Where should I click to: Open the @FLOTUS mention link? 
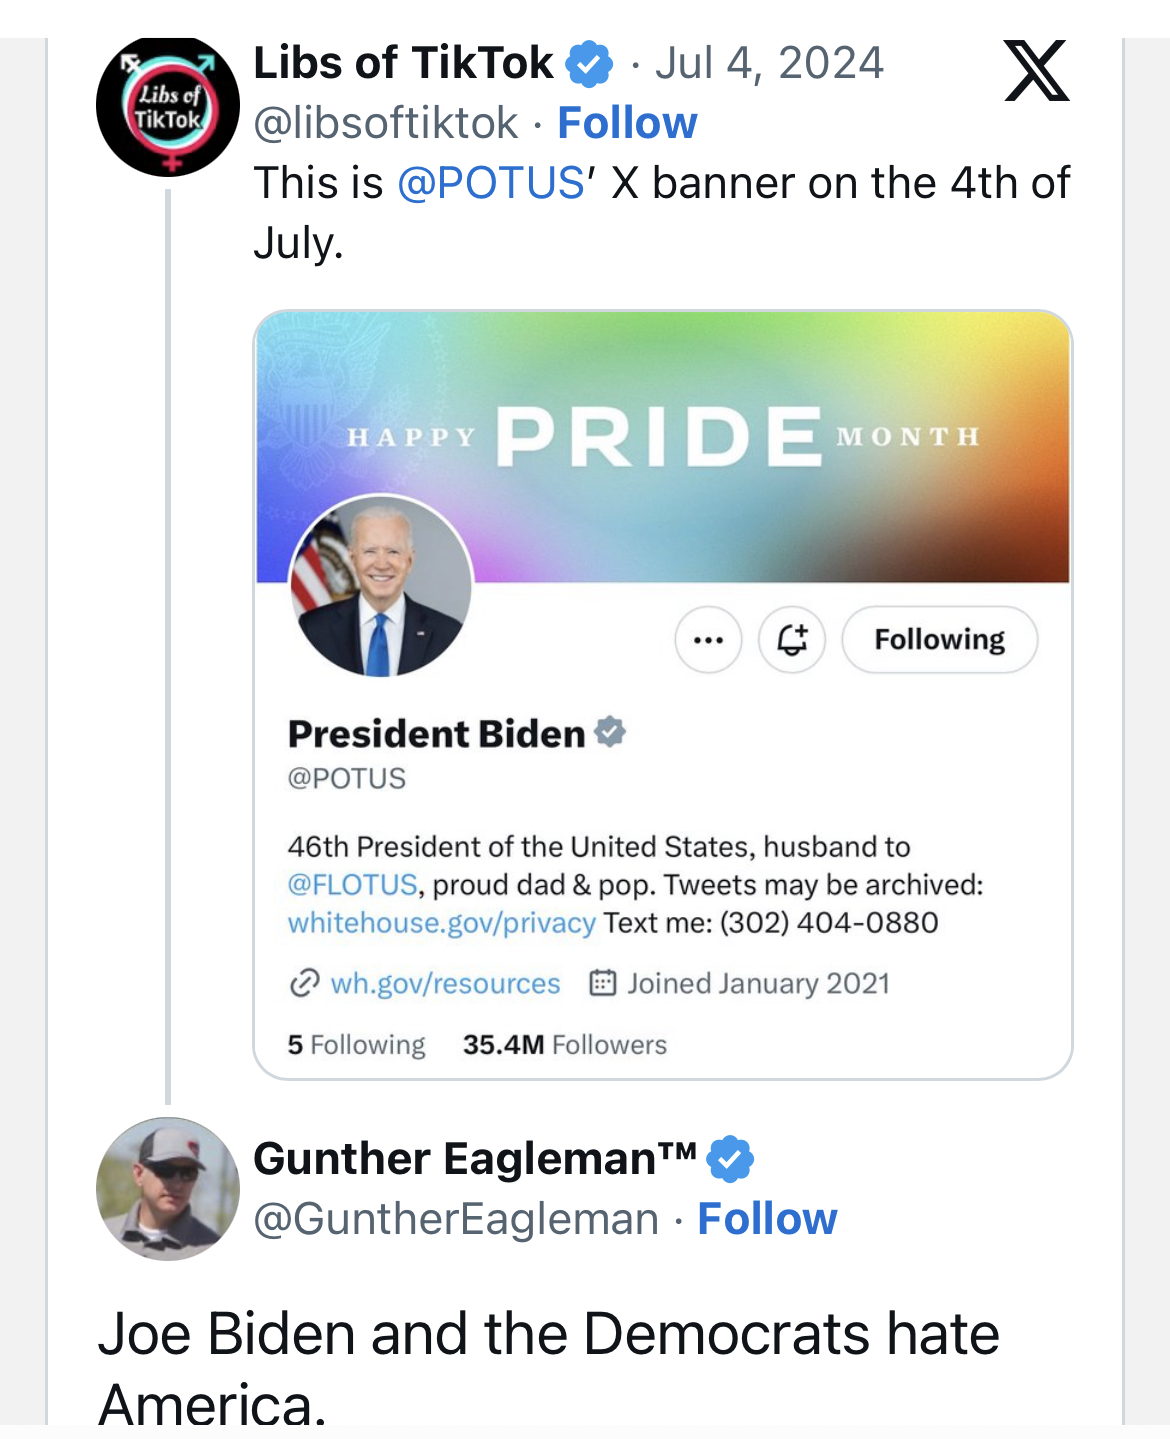click(352, 885)
